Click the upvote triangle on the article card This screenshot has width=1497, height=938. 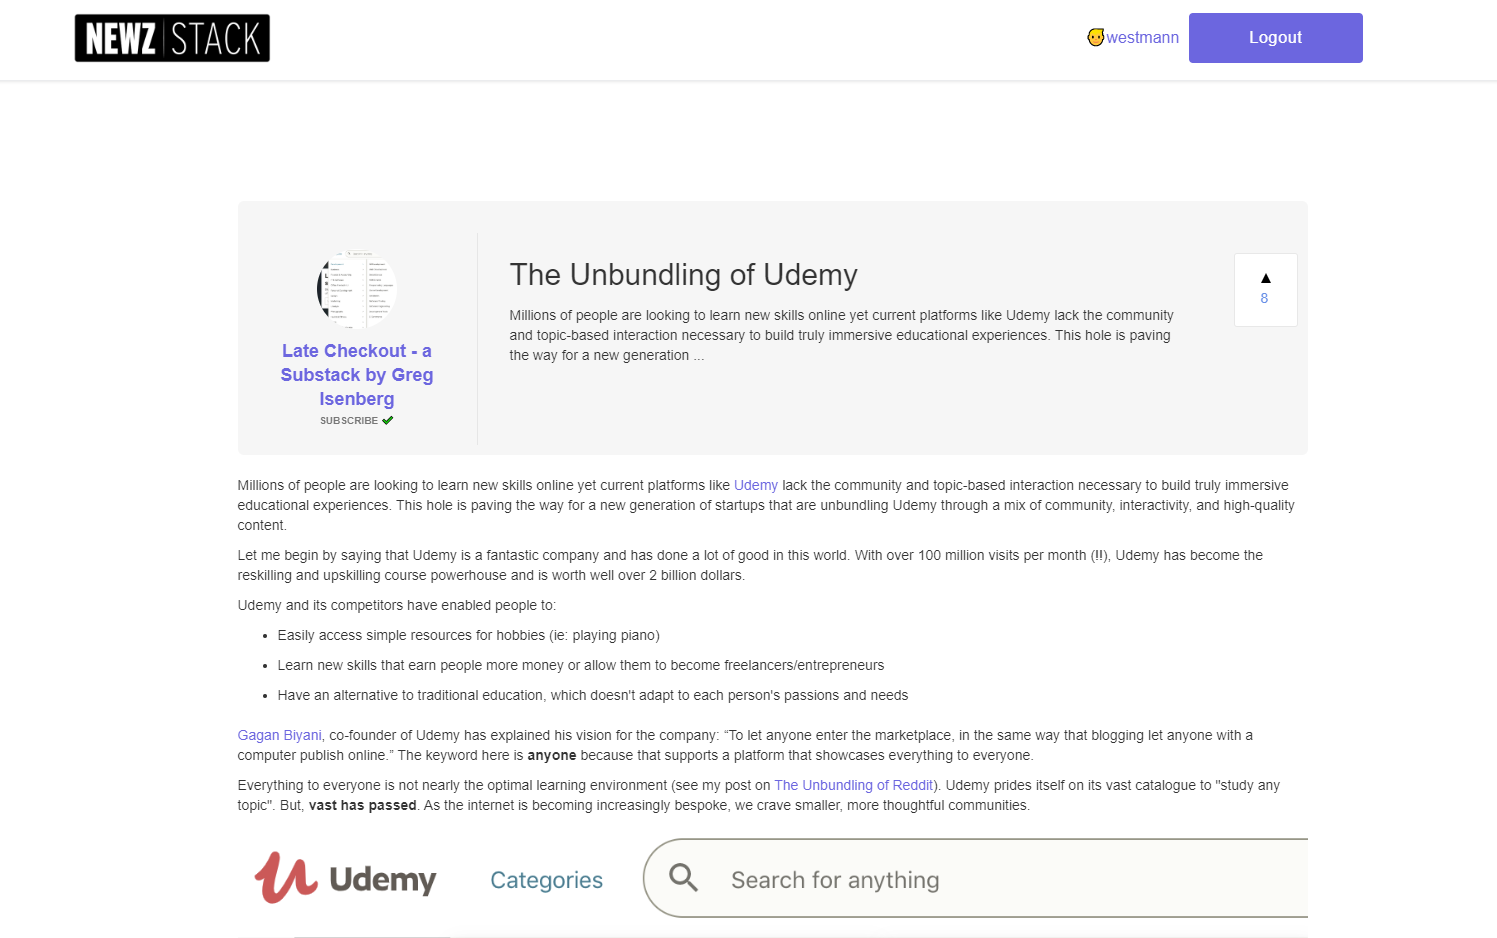pyautogui.click(x=1265, y=277)
